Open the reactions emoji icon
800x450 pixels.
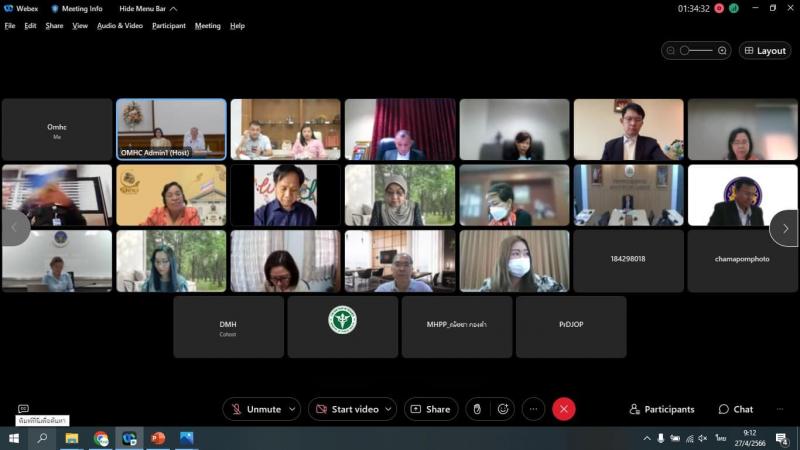pos(503,409)
